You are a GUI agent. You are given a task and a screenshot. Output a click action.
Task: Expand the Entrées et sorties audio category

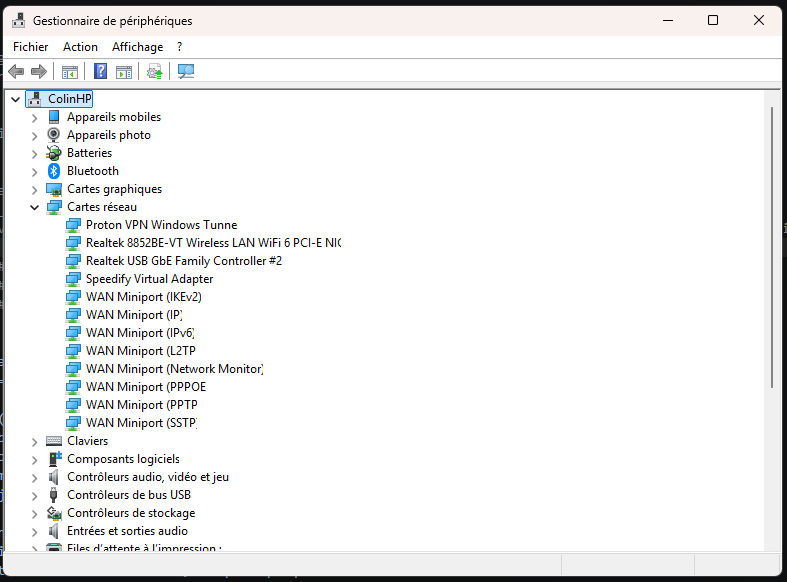(34, 532)
